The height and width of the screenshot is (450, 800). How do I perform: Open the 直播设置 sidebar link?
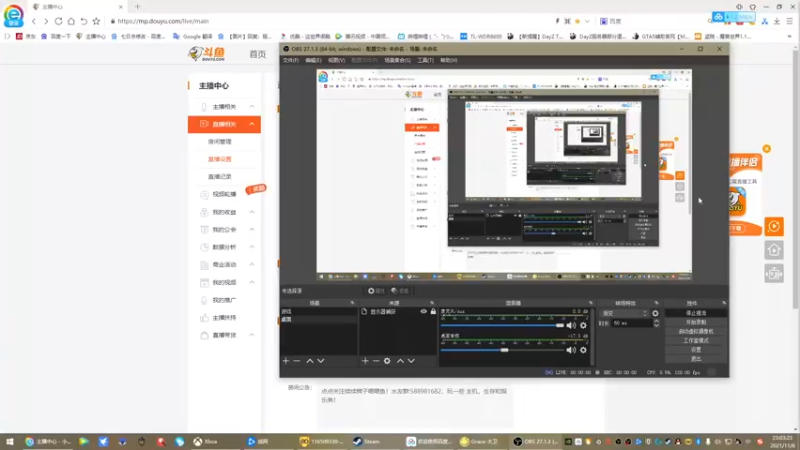pos(219,159)
